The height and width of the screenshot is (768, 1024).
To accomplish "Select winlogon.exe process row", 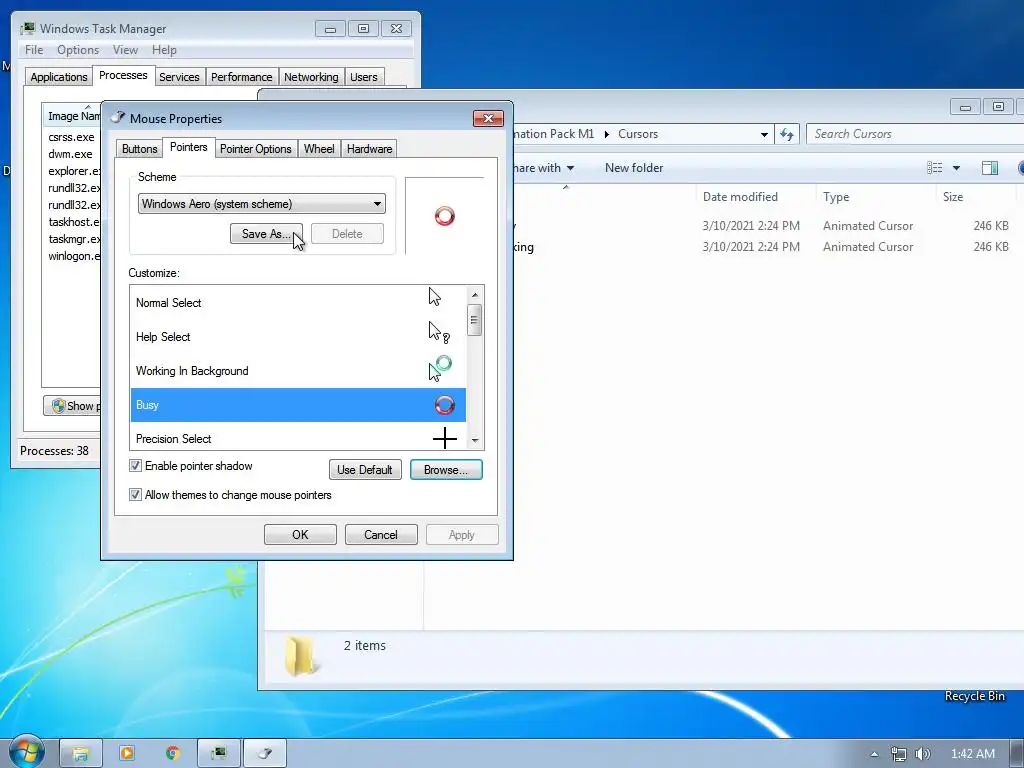I will [x=73, y=256].
